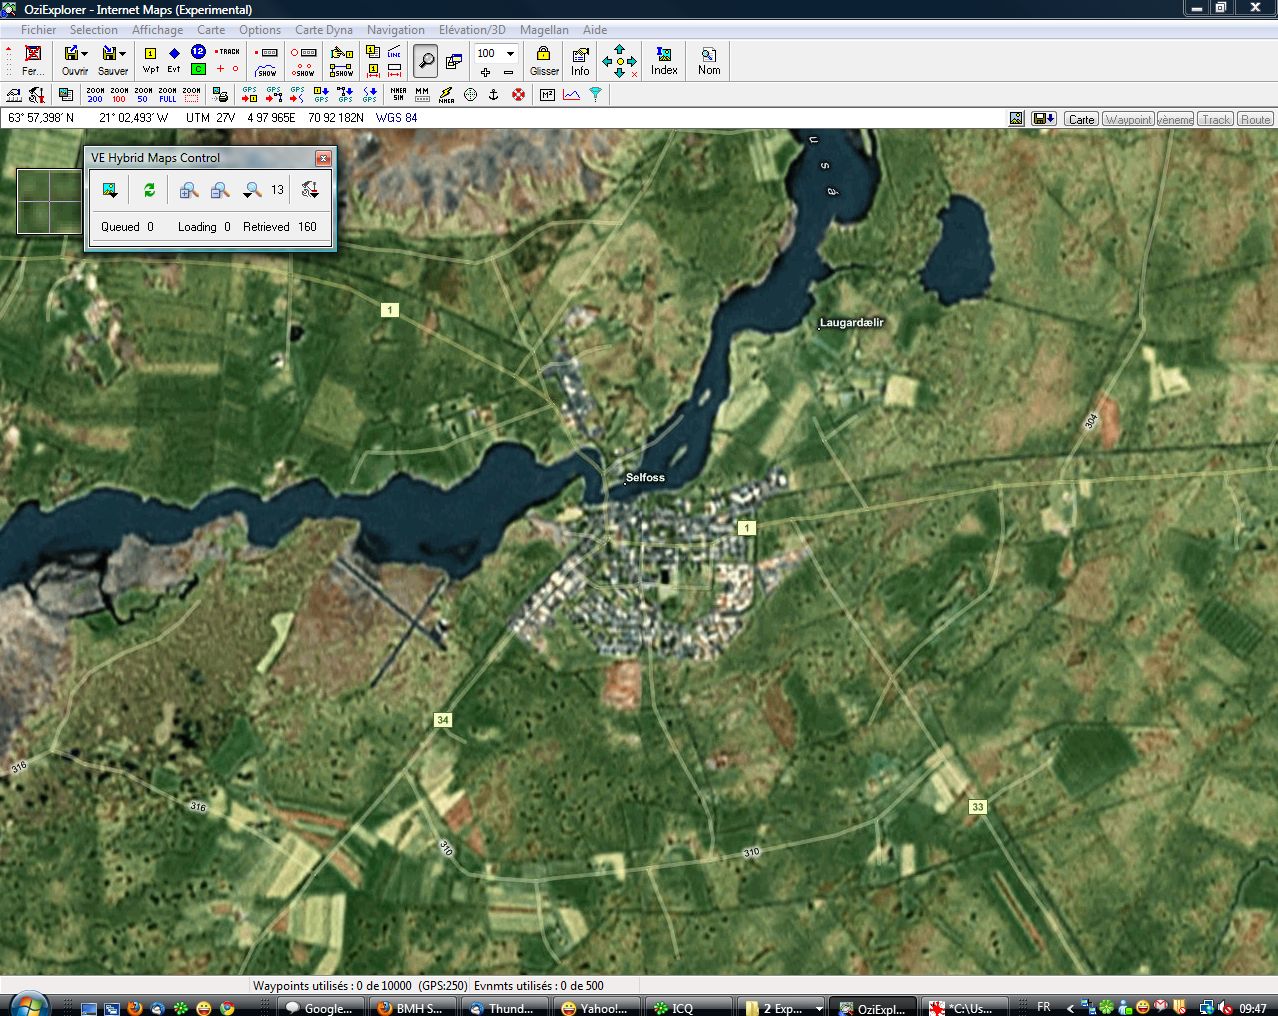Select the Evt event placement tool
1278x1016 pixels.
point(174,59)
